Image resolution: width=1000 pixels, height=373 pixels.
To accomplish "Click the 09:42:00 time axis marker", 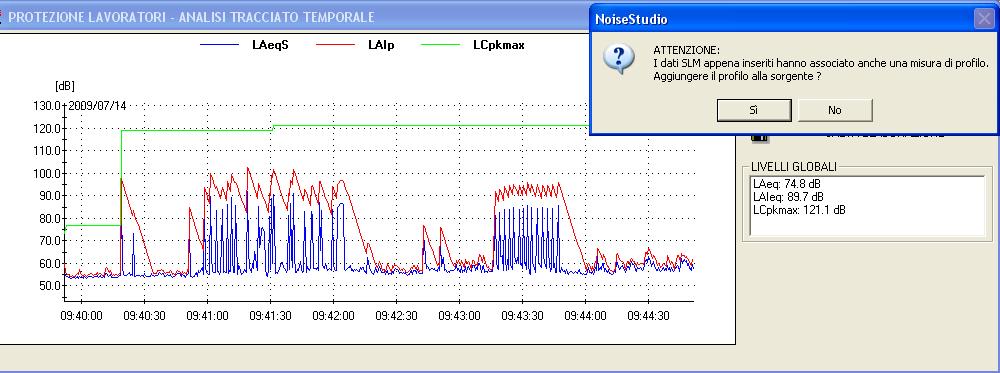I will (333, 316).
